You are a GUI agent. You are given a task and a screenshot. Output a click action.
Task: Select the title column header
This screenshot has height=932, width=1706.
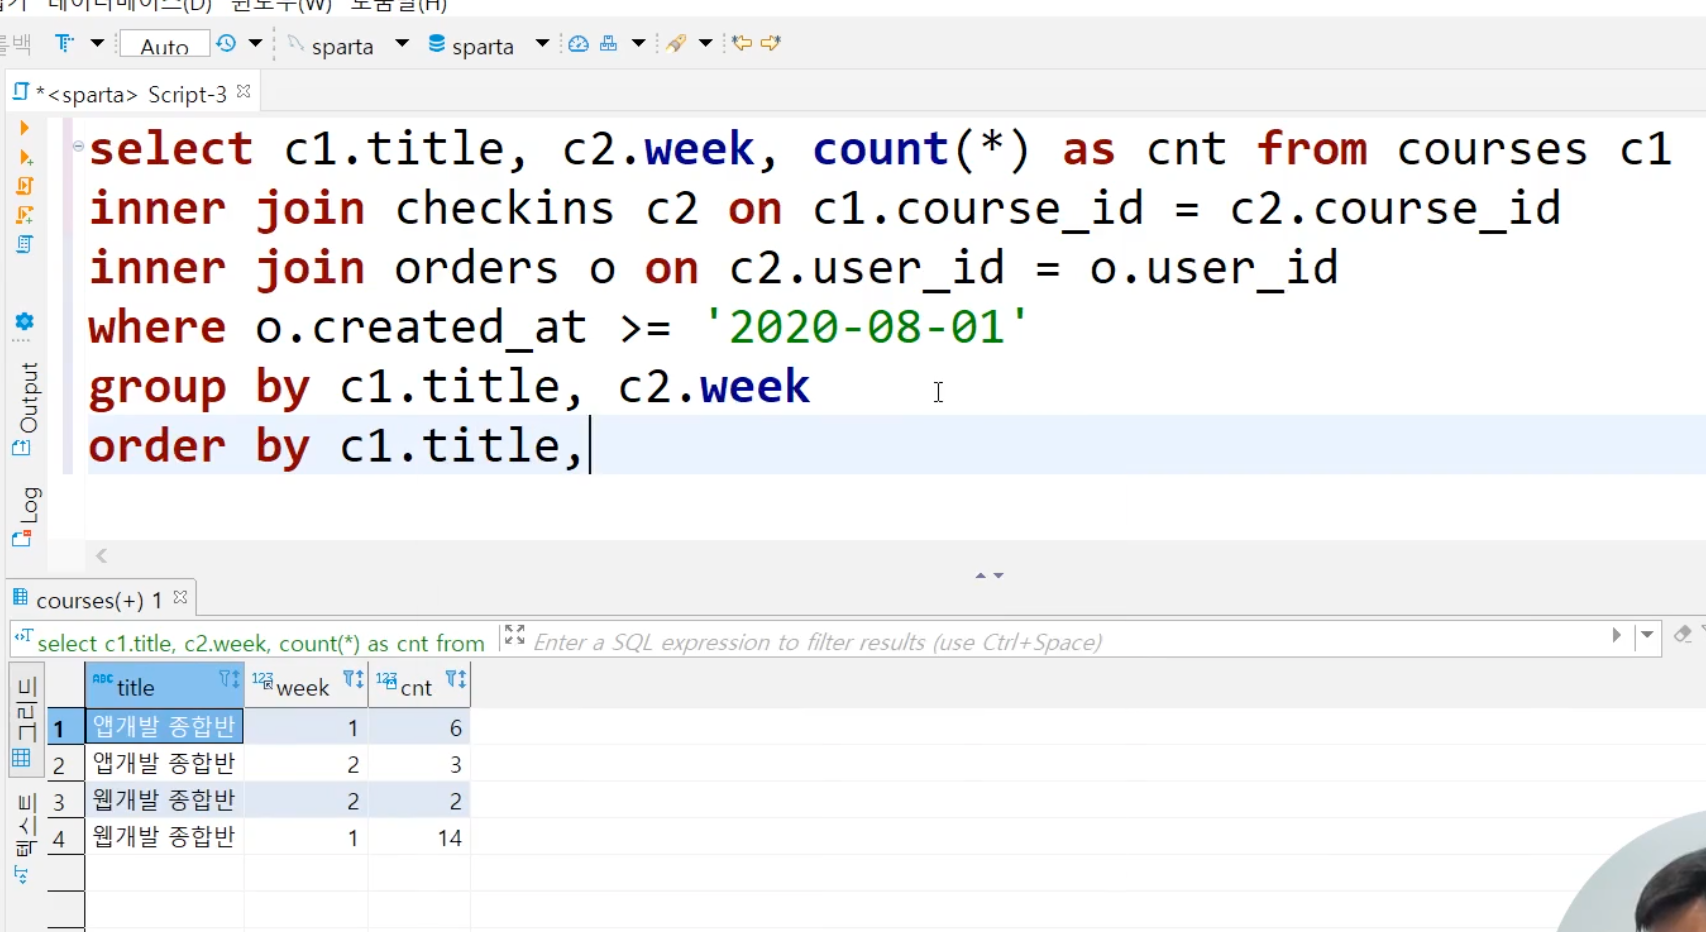point(165,686)
